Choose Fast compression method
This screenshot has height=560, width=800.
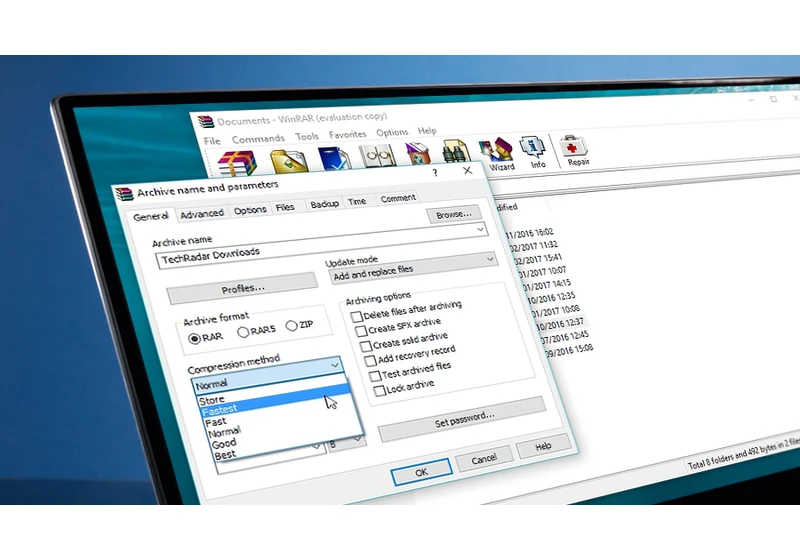tap(216, 422)
